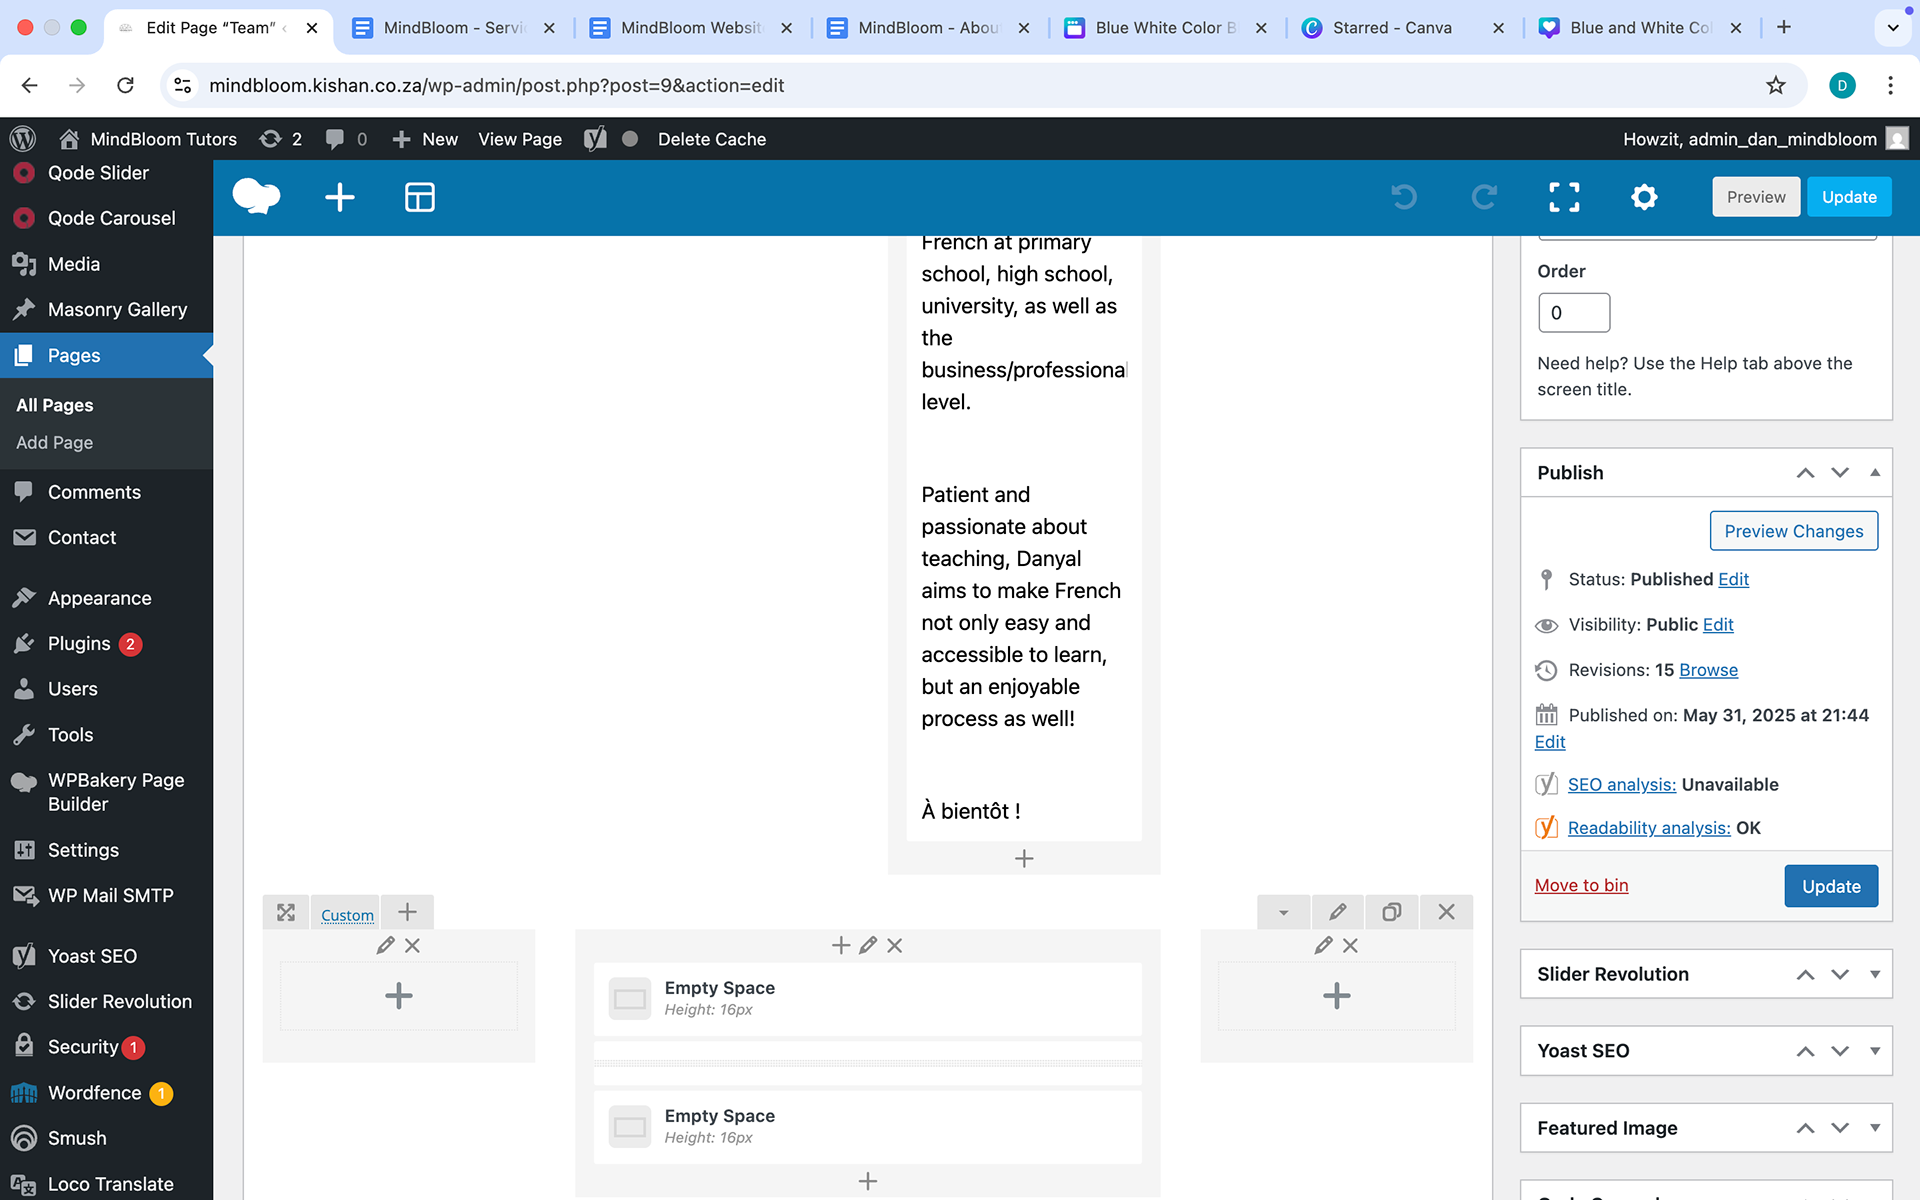The height and width of the screenshot is (1200, 1920).
Task: Add new element with plus icon in blue toolbar
Action: [340, 197]
